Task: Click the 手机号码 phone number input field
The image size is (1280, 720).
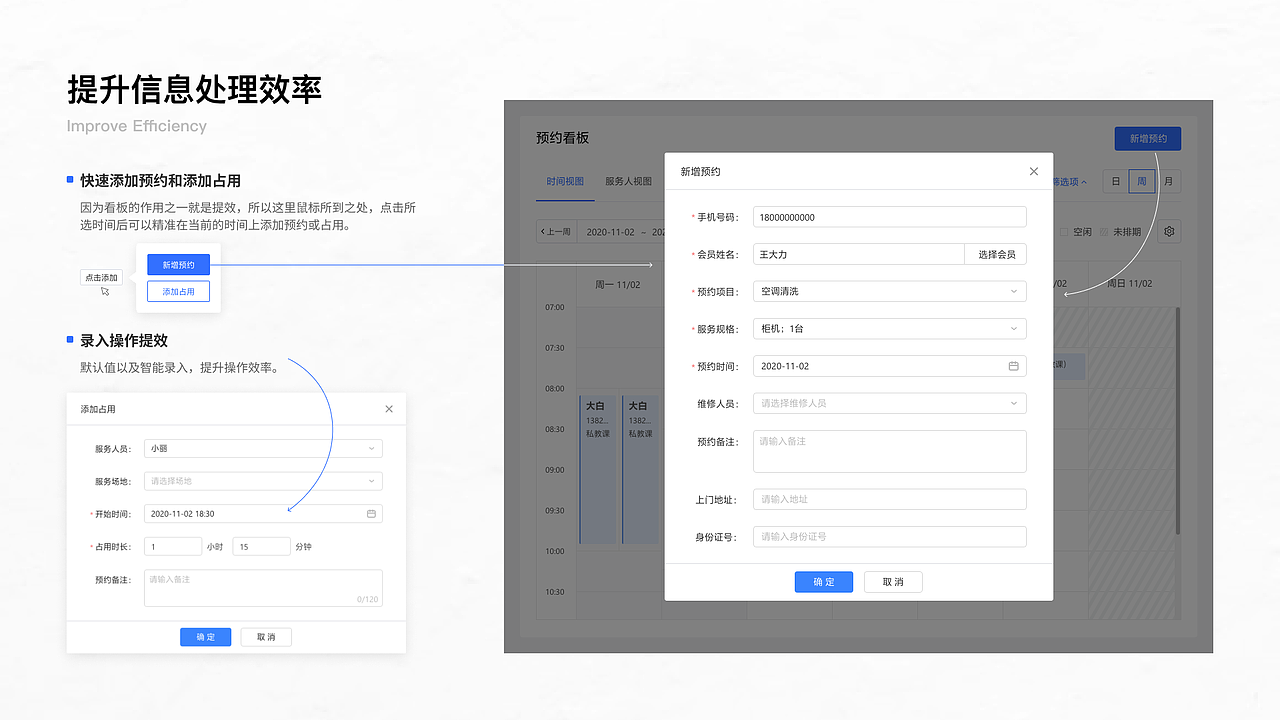Action: coord(889,216)
